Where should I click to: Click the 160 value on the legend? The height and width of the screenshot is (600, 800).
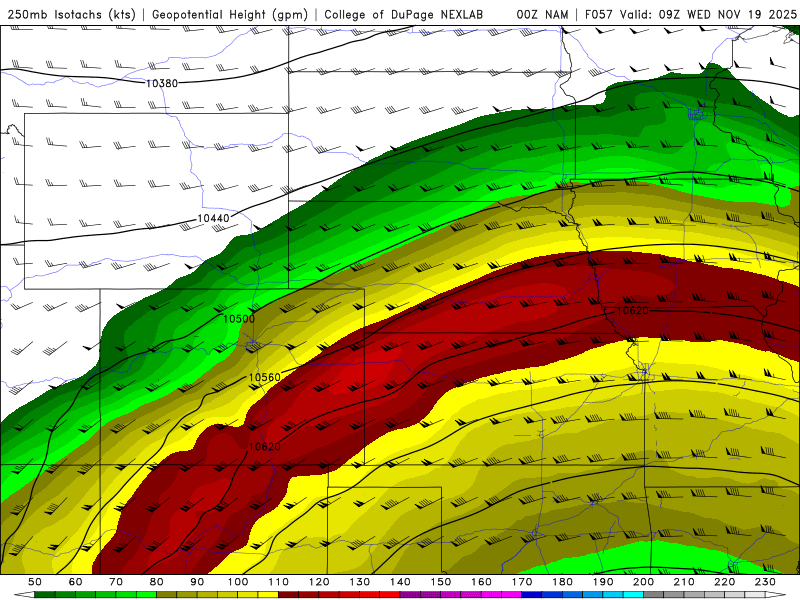coord(482,582)
